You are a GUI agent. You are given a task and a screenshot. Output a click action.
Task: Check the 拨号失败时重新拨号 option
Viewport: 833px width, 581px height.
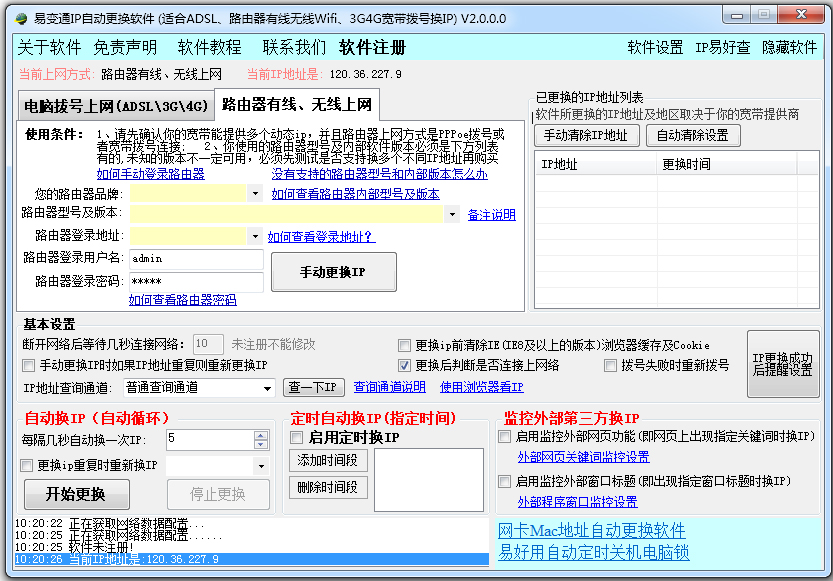(x=611, y=364)
